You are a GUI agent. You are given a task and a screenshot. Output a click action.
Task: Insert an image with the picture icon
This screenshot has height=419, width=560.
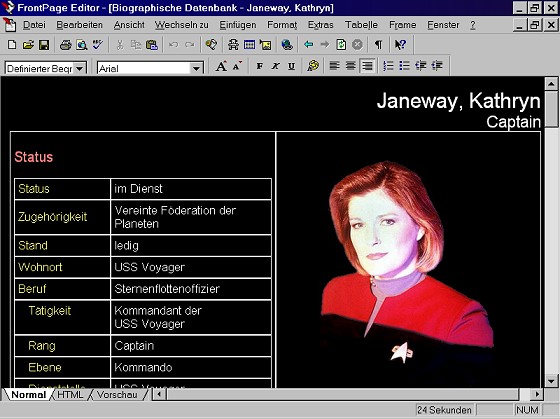coord(265,45)
